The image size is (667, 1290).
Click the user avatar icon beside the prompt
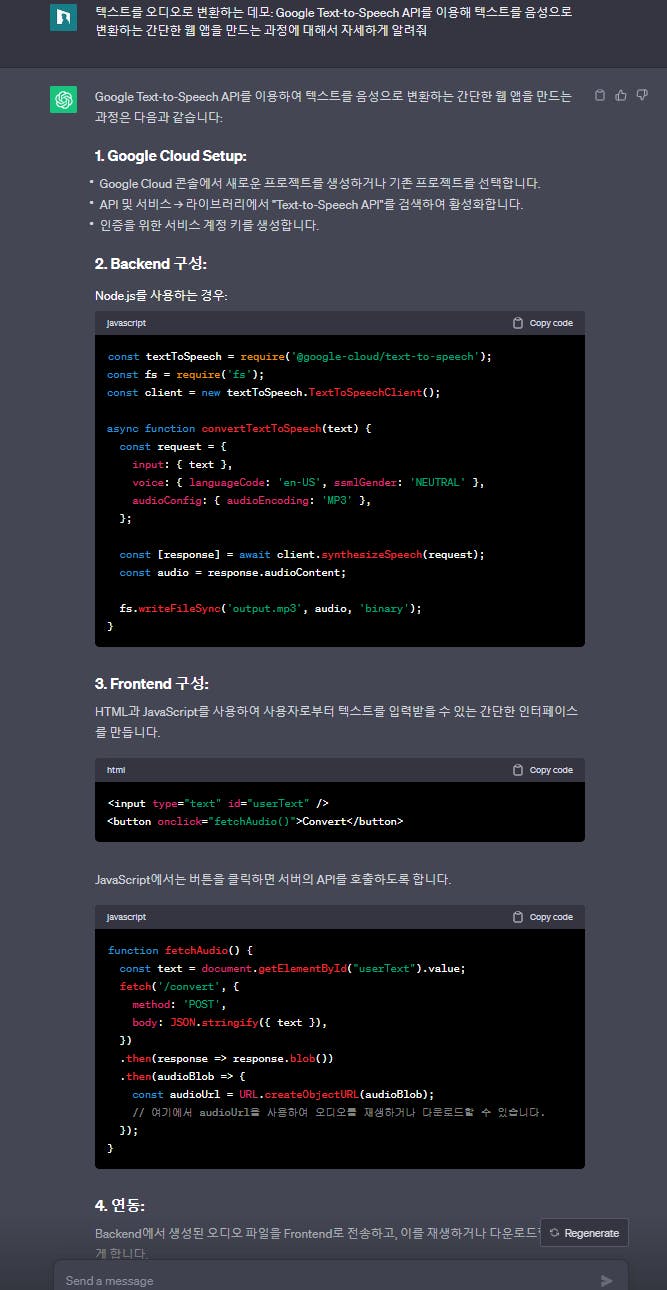pyautogui.click(x=63, y=18)
